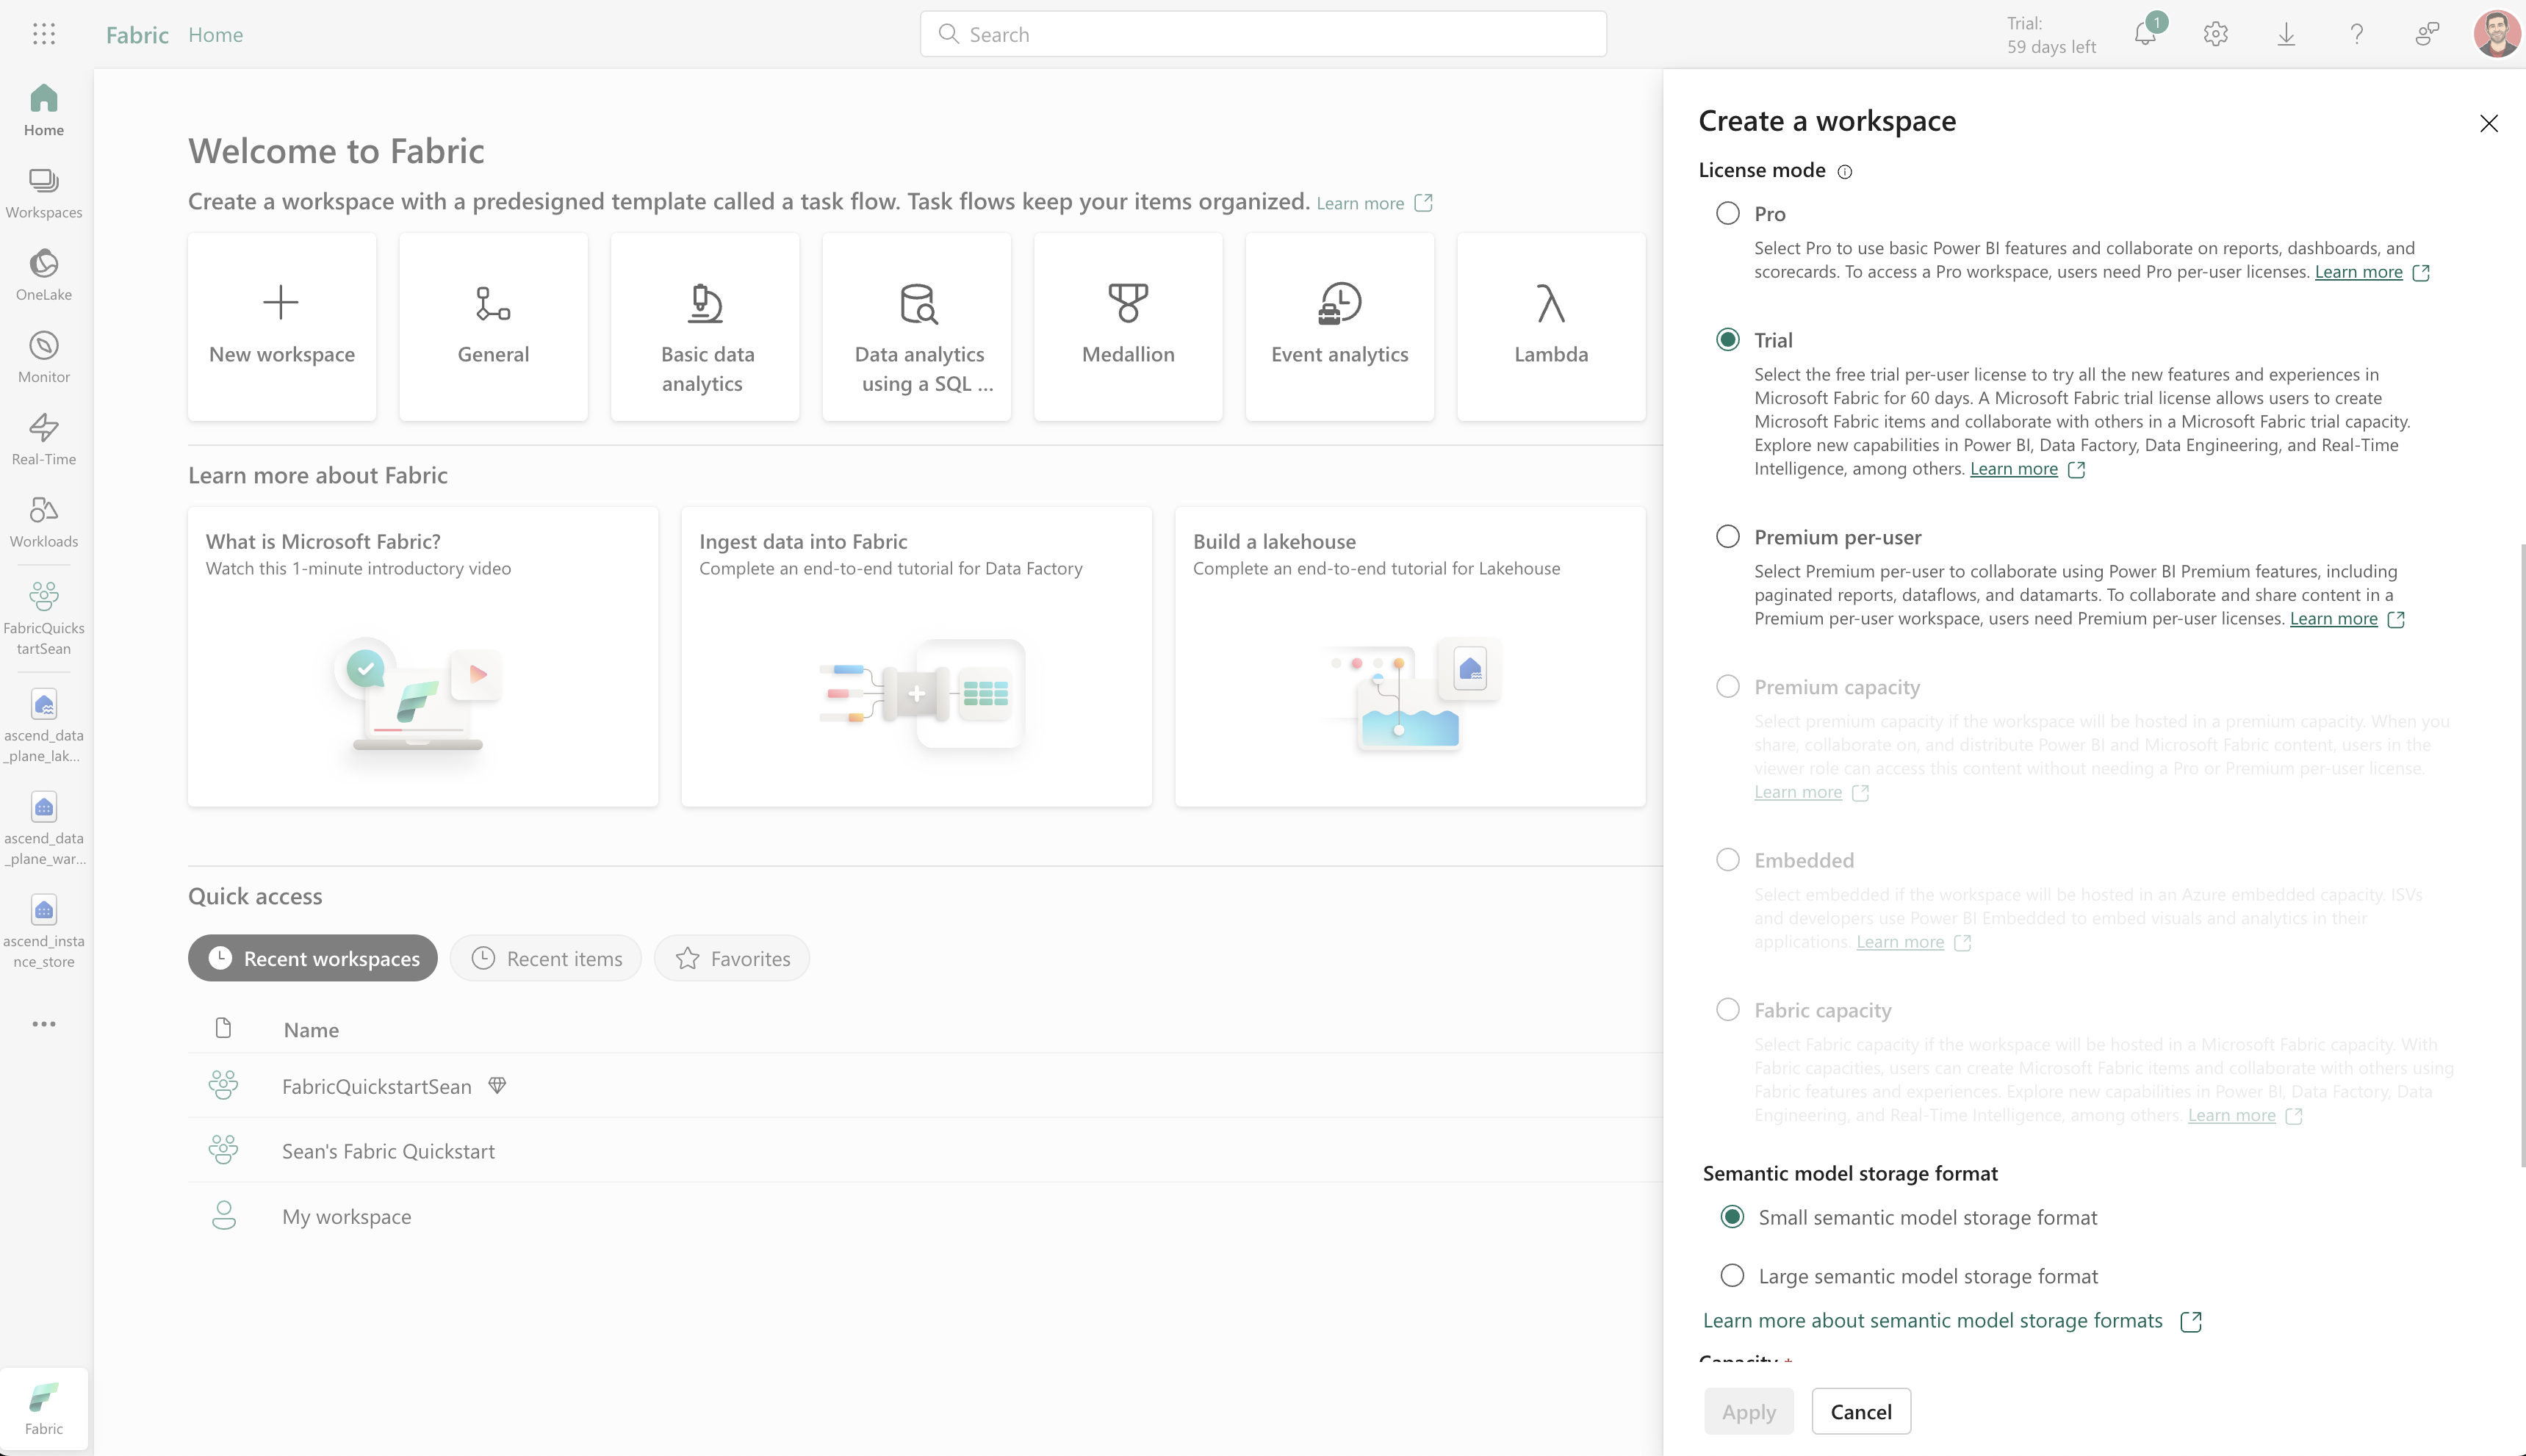Screen dimensions: 2526x1456
Task: Select the Trial license mode
Action: coord(1728,339)
